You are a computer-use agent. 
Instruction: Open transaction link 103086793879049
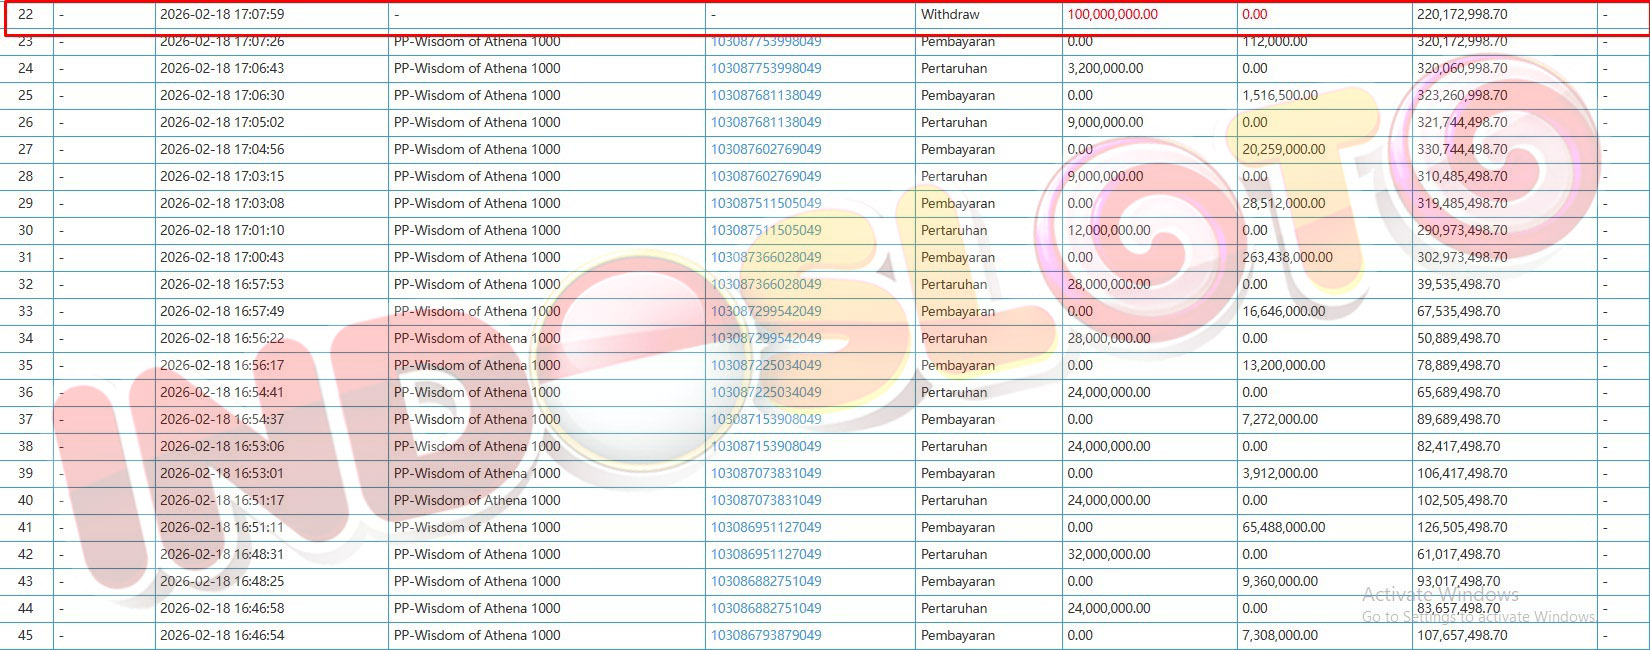pos(766,635)
